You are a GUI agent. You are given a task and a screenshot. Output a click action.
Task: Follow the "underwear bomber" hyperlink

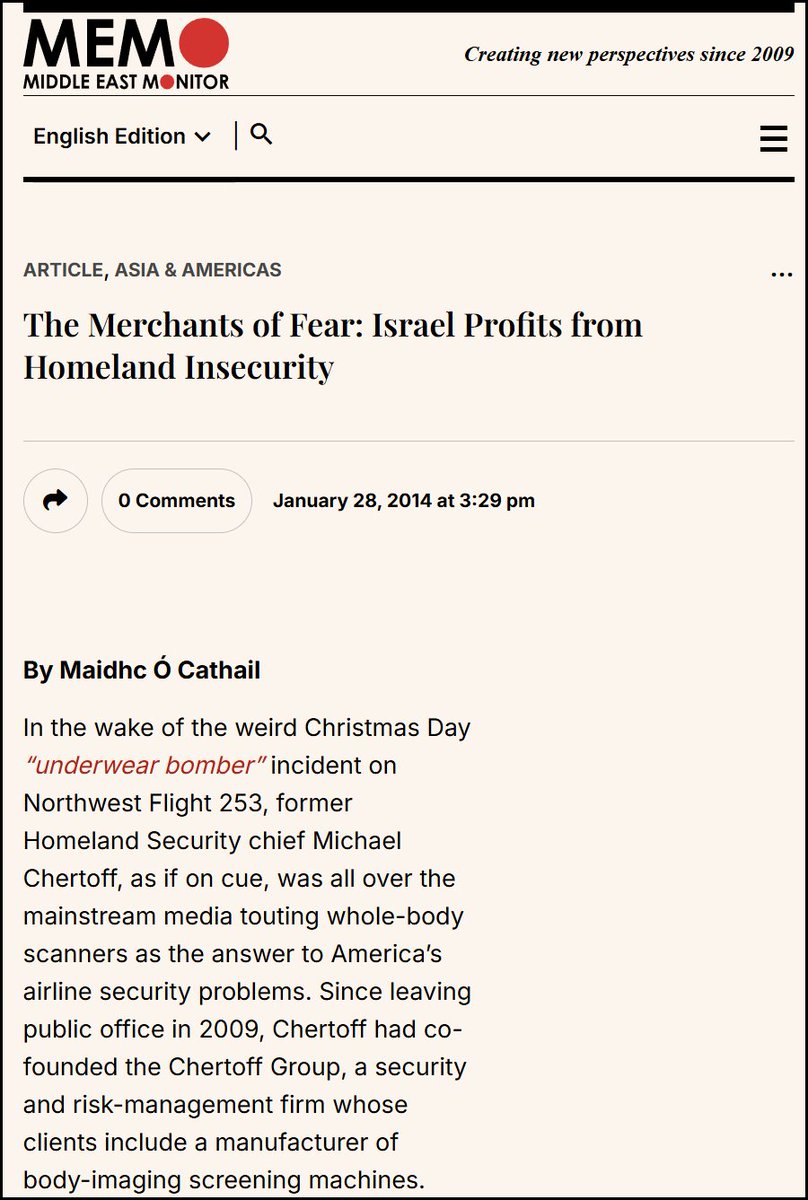pos(144,765)
